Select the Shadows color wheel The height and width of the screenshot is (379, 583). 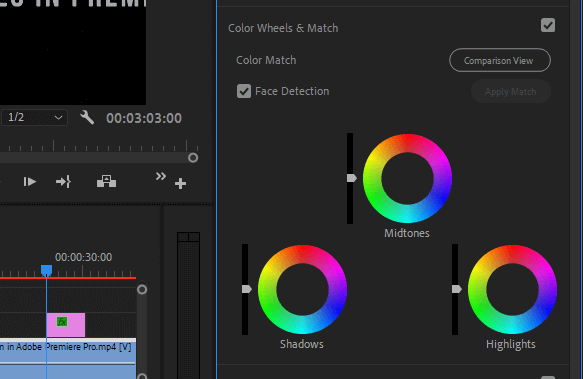point(302,289)
